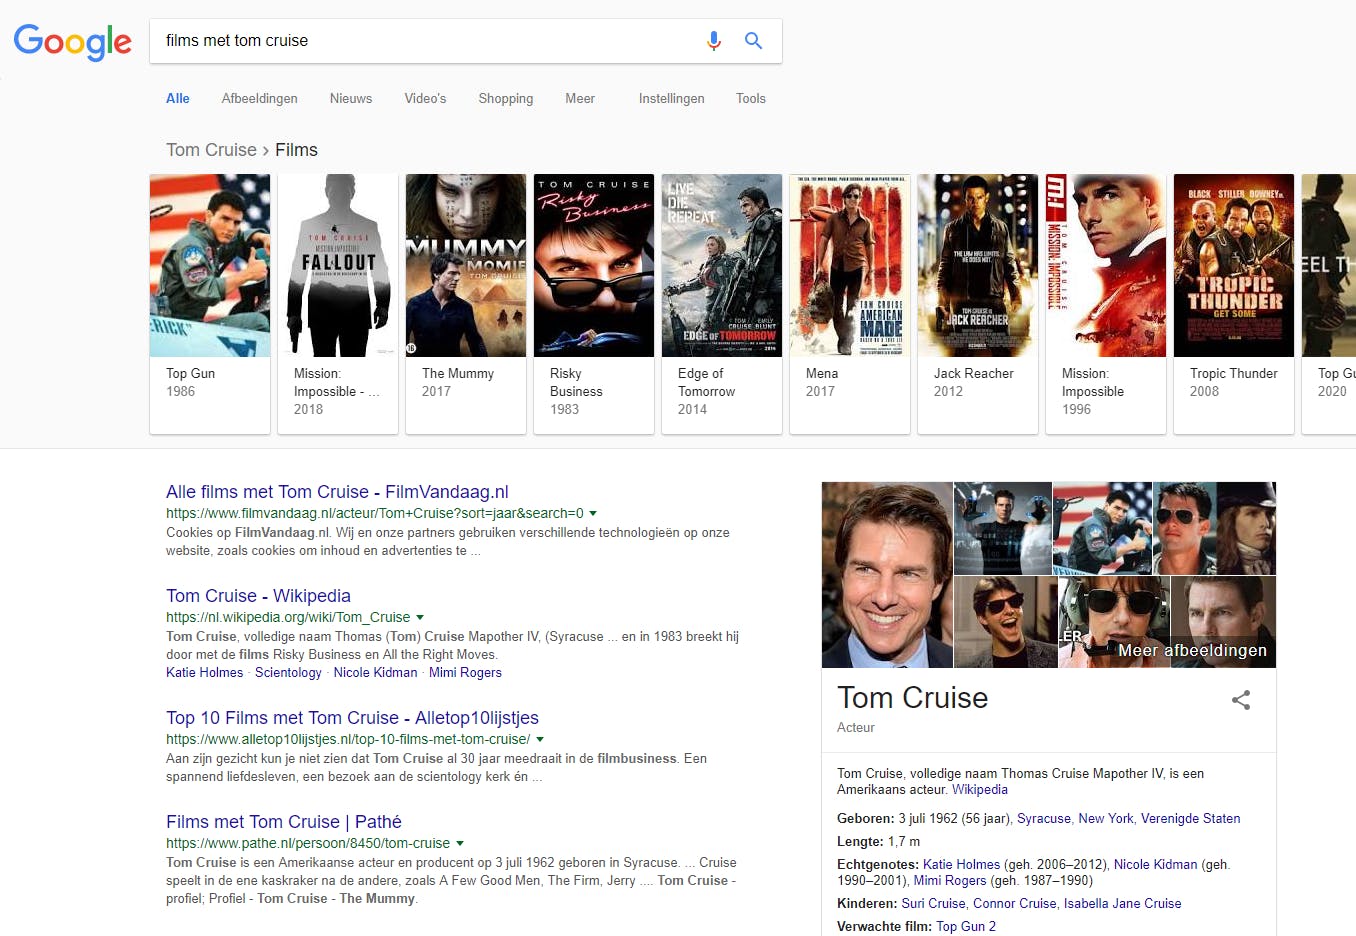Screen dimensions: 1356x936
Task: Open the Tropic Thunder 2008 card
Action: coord(1234,304)
